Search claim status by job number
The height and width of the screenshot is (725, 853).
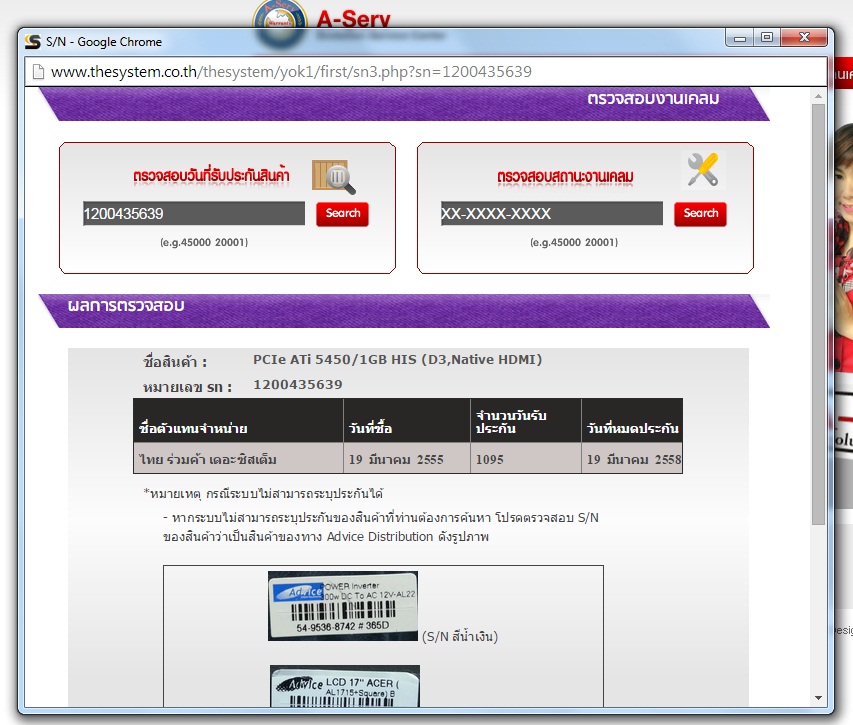(700, 213)
